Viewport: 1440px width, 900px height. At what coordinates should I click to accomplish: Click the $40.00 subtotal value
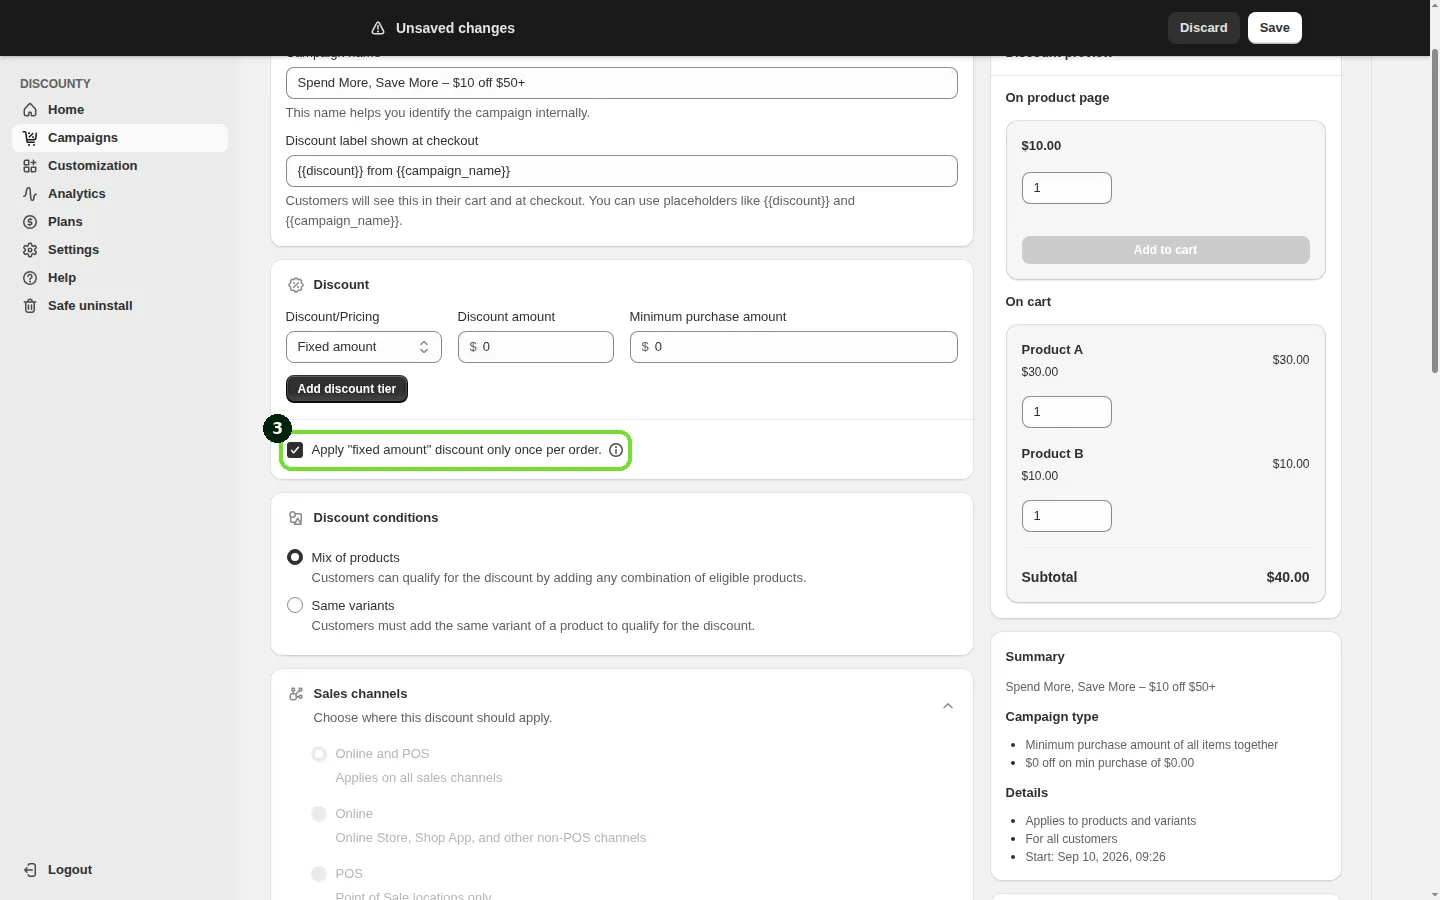tap(1288, 577)
